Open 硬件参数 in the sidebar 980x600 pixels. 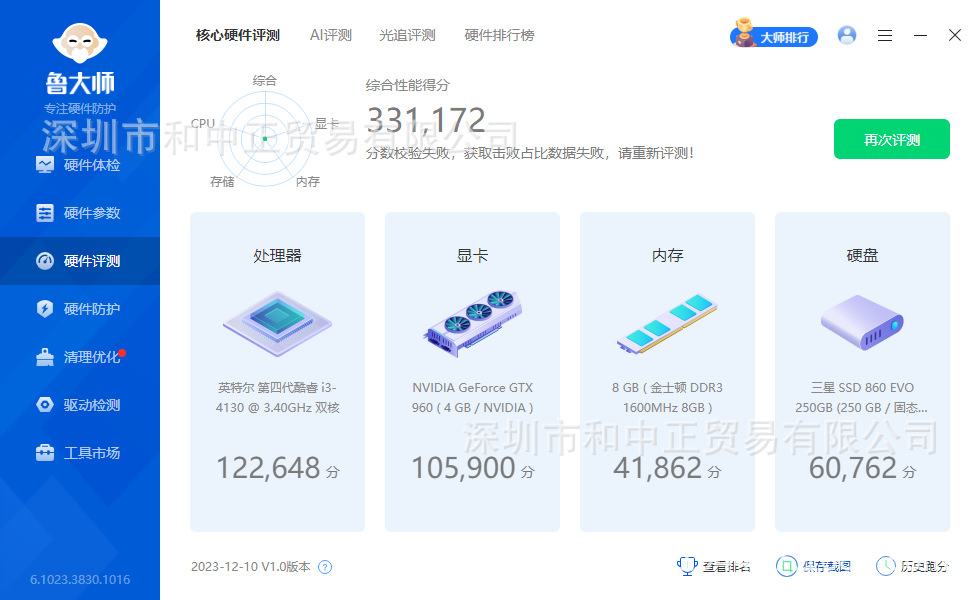[x=80, y=213]
